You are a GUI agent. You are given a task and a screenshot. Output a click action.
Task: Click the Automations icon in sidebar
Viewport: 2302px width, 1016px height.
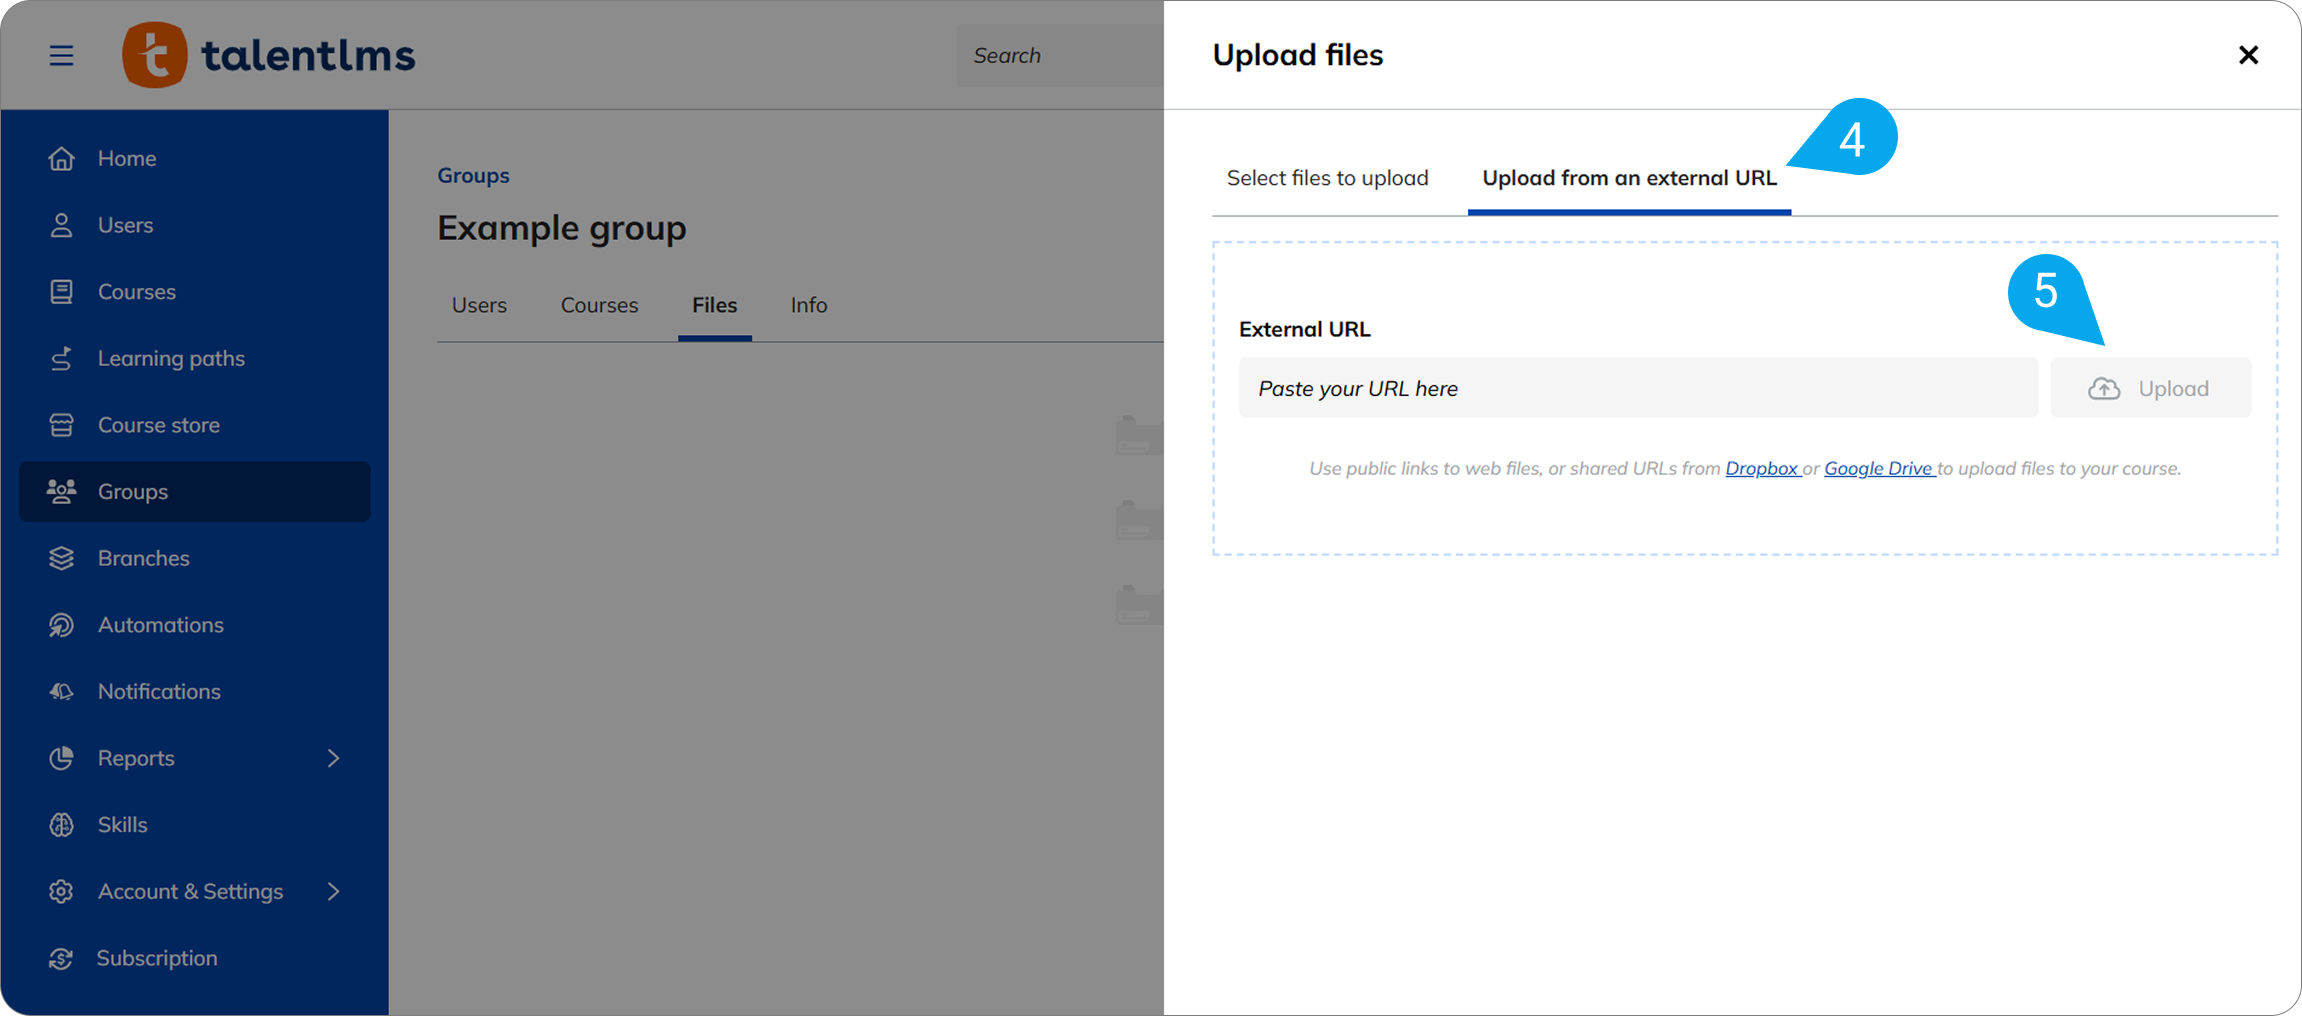point(61,625)
